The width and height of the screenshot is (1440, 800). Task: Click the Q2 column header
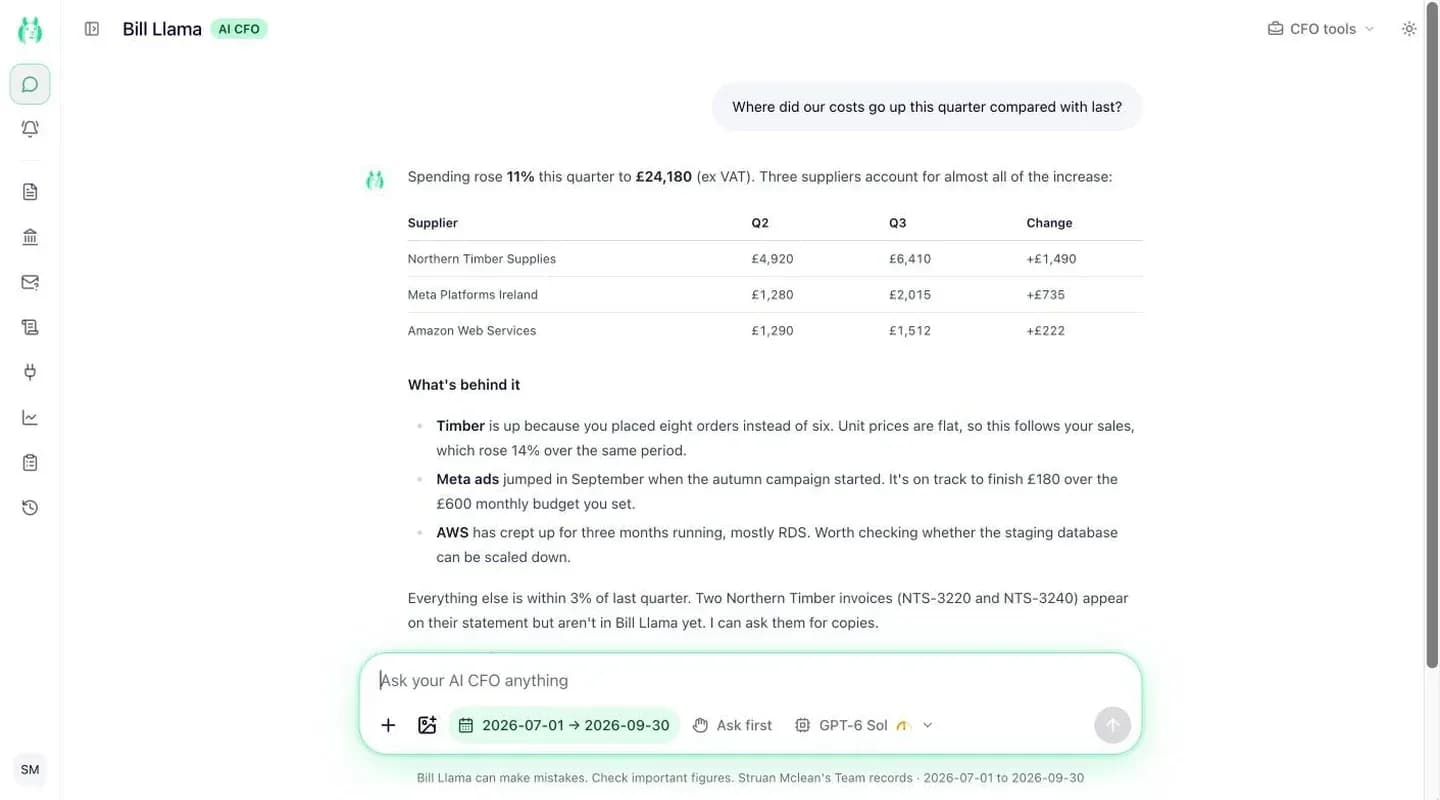coord(760,223)
